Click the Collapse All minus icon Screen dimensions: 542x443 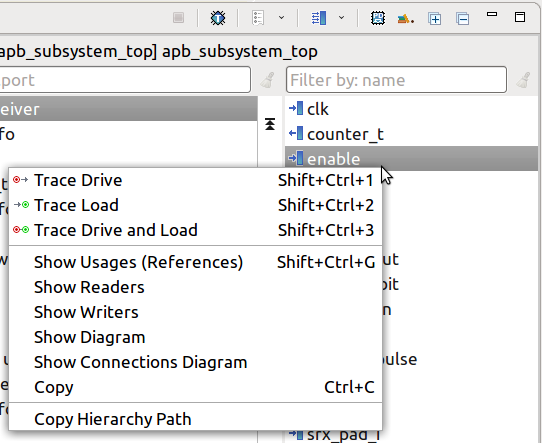[x=462, y=18]
